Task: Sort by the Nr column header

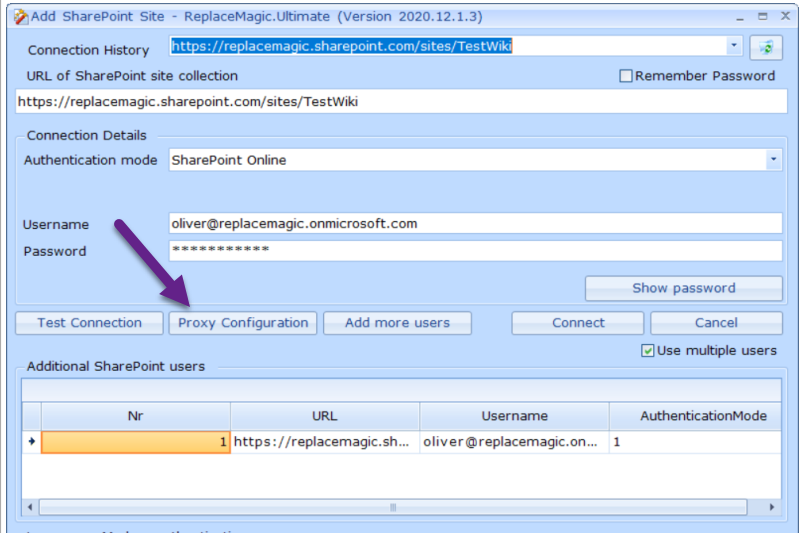Action: [135, 416]
